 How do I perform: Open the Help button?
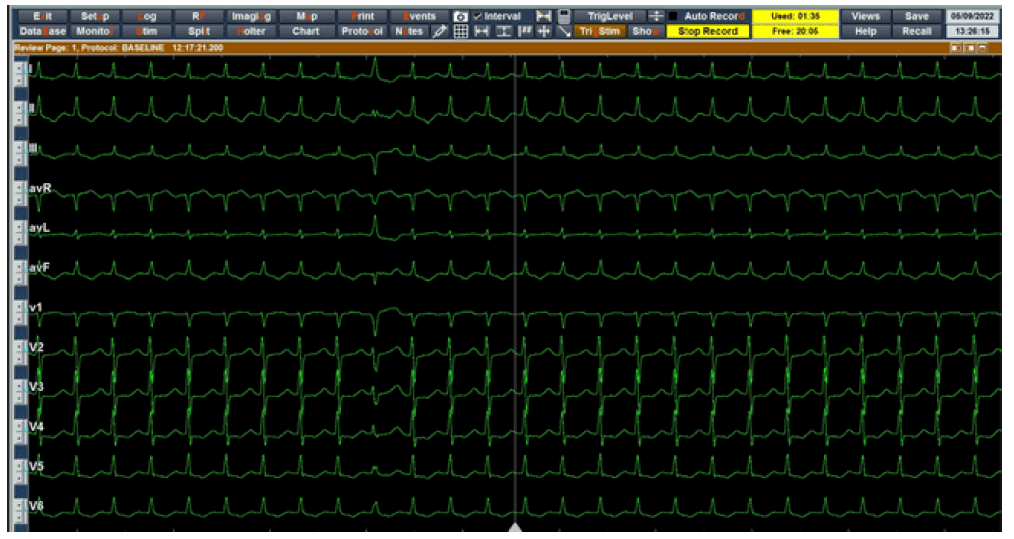tap(865, 31)
